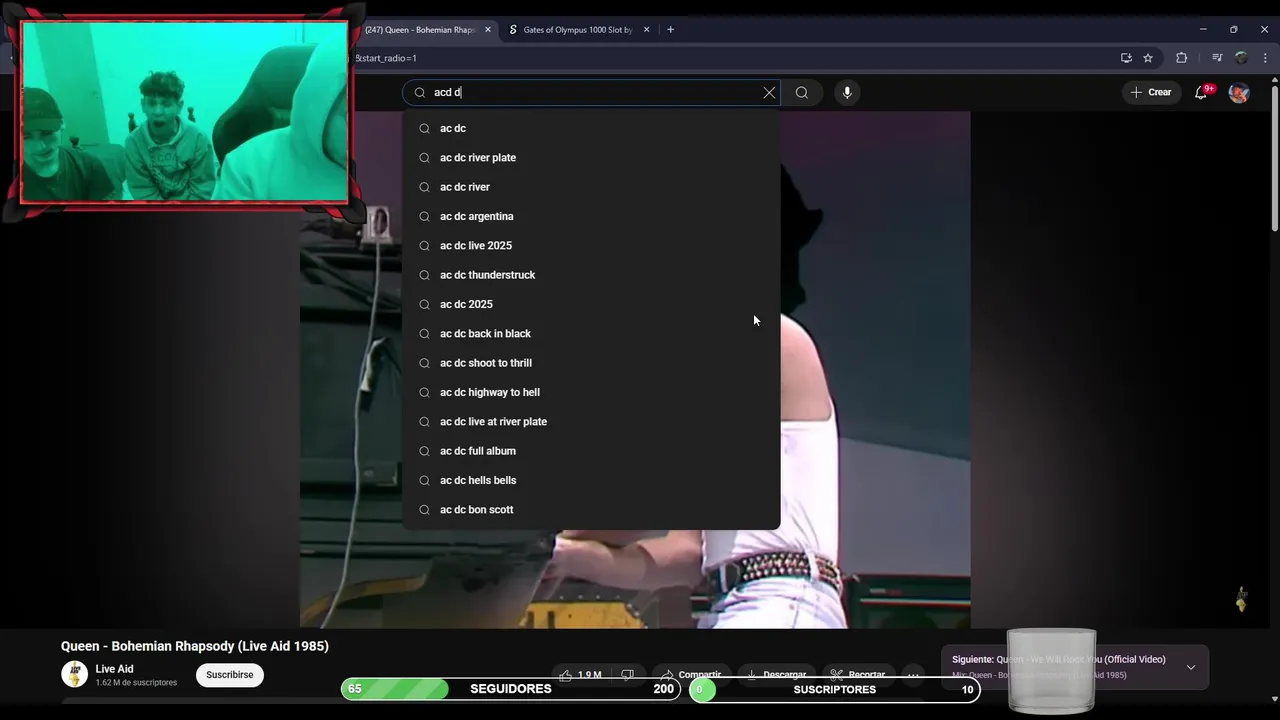The height and width of the screenshot is (720, 1280).
Task: Click the dislike thumbs-down icon
Action: coord(627,675)
